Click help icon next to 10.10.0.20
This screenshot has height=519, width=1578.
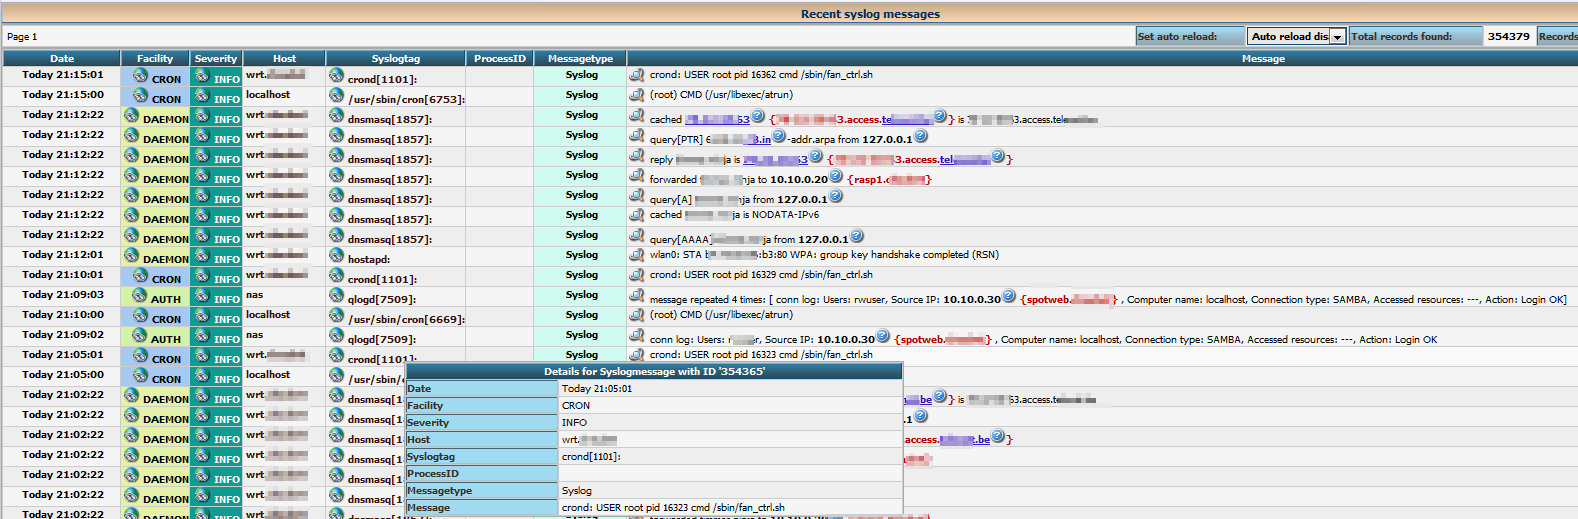click(x=836, y=176)
